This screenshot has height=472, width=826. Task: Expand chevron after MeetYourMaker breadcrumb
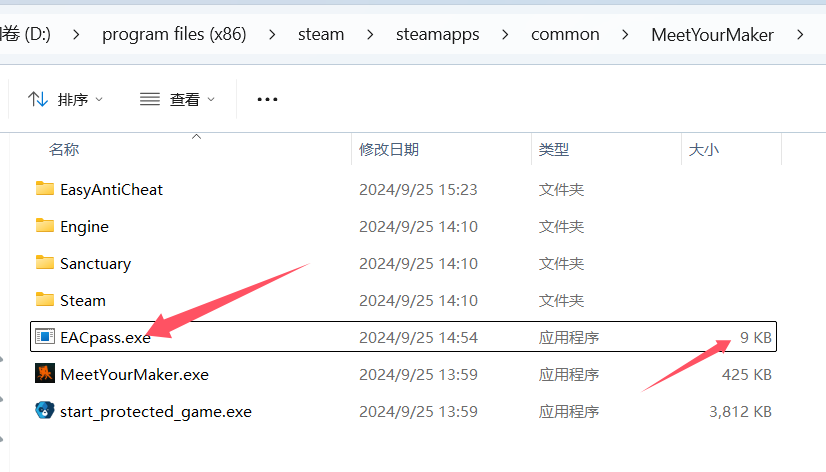(x=800, y=35)
